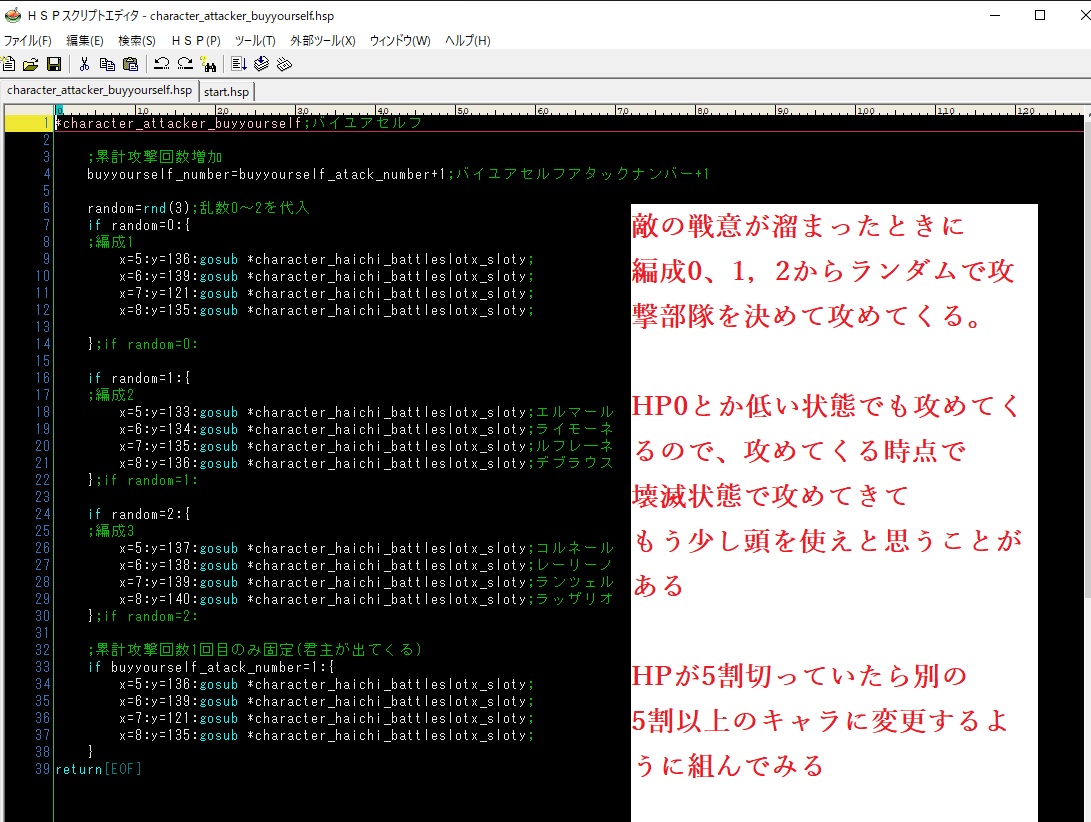Click the stacked pages download toolbar icon
This screenshot has width=1091, height=822.
tap(262, 64)
